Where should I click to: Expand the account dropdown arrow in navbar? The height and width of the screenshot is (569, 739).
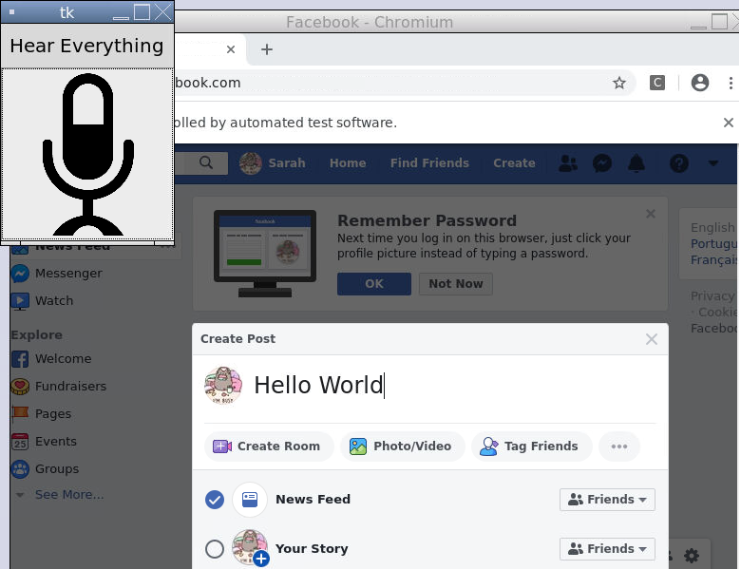713,163
